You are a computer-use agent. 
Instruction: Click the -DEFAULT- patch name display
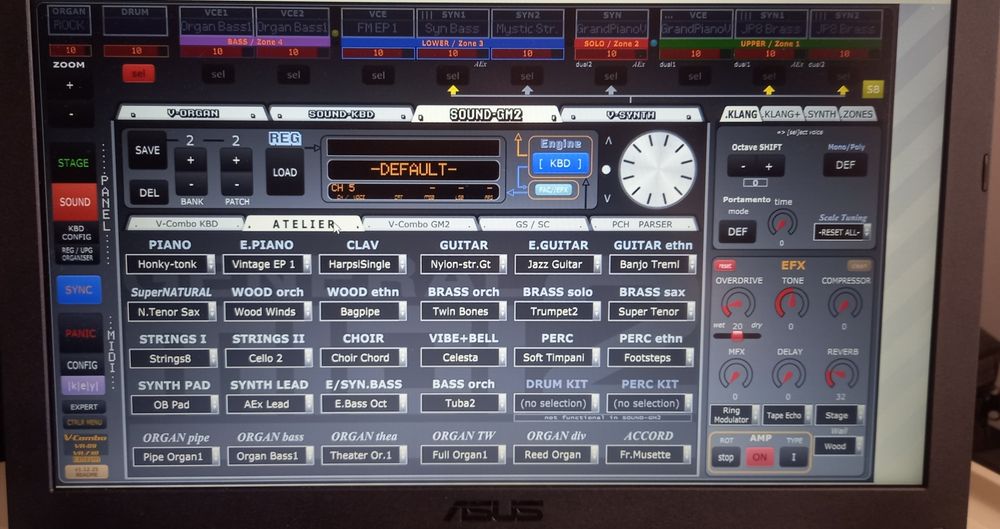tap(413, 170)
